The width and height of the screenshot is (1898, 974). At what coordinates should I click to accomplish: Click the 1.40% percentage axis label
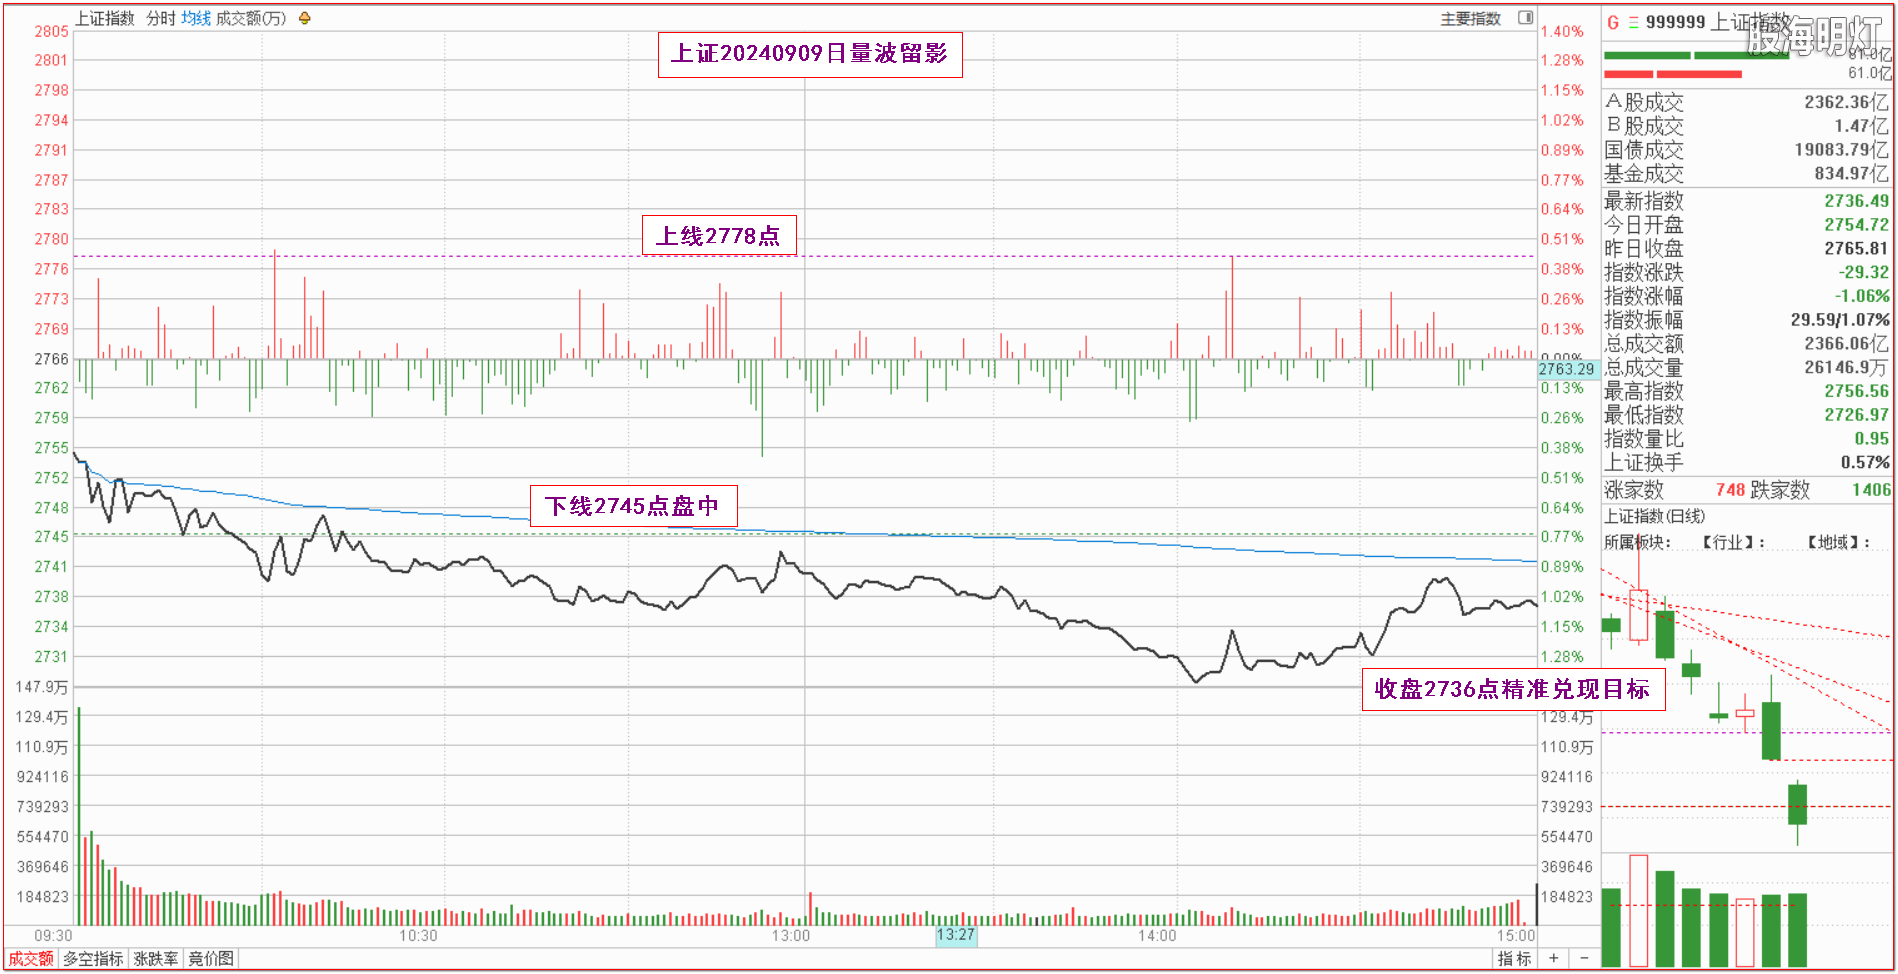(1562, 32)
